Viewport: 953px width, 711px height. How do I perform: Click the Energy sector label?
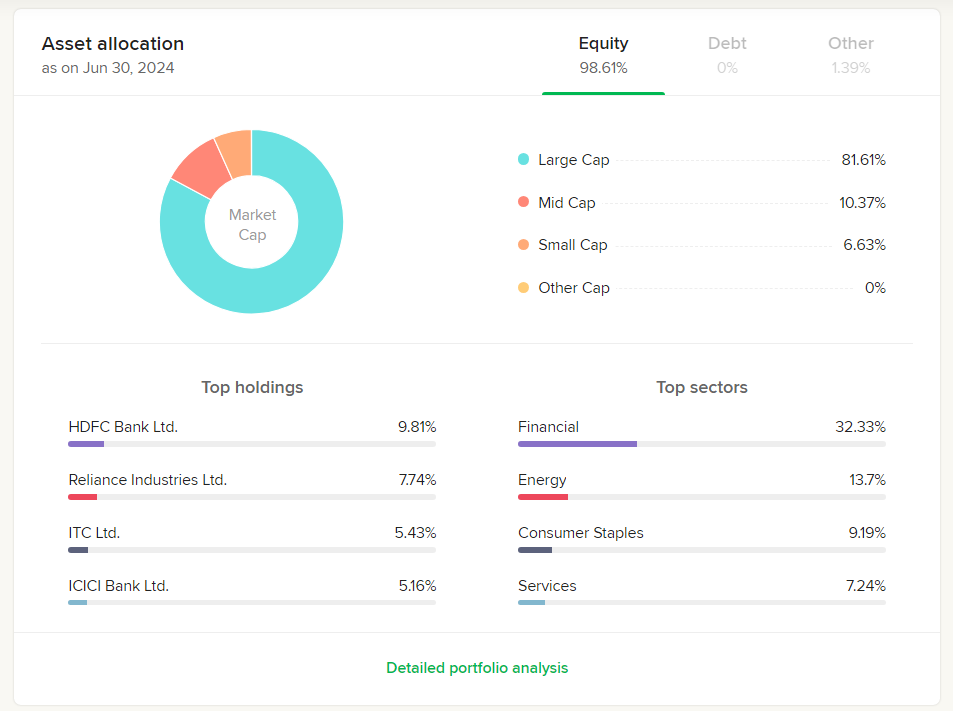(x=542, y=480)
